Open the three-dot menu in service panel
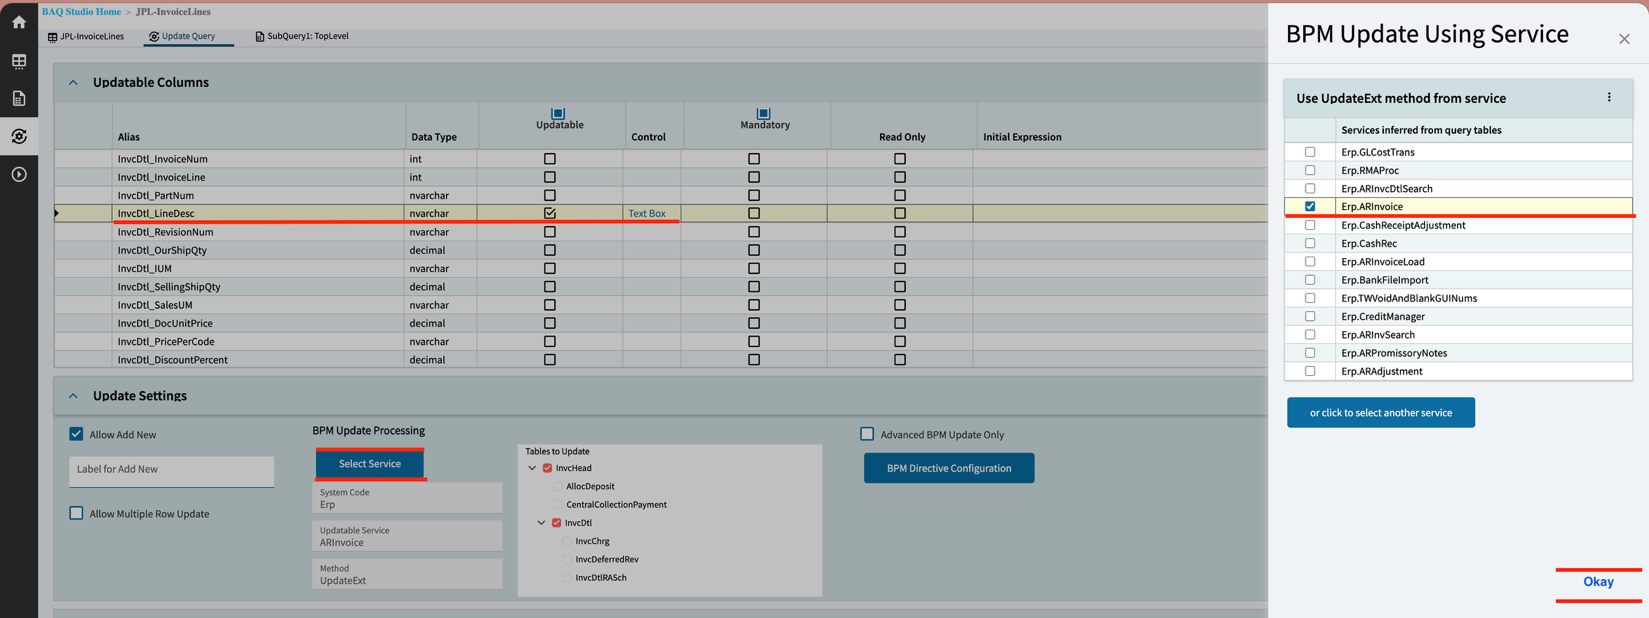1649x618 pixels. 1609,98
